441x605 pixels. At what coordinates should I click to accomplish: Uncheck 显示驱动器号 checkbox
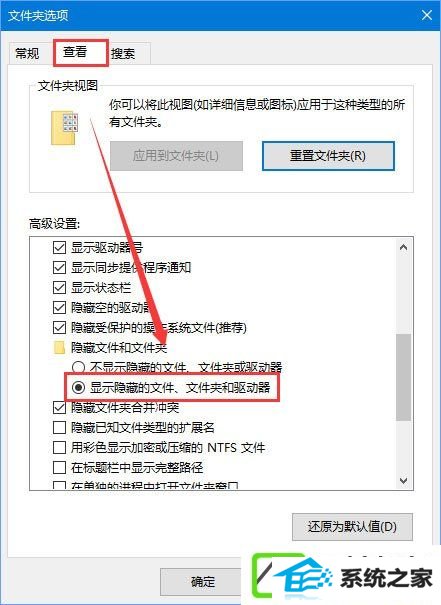click(x=59, y=247)
